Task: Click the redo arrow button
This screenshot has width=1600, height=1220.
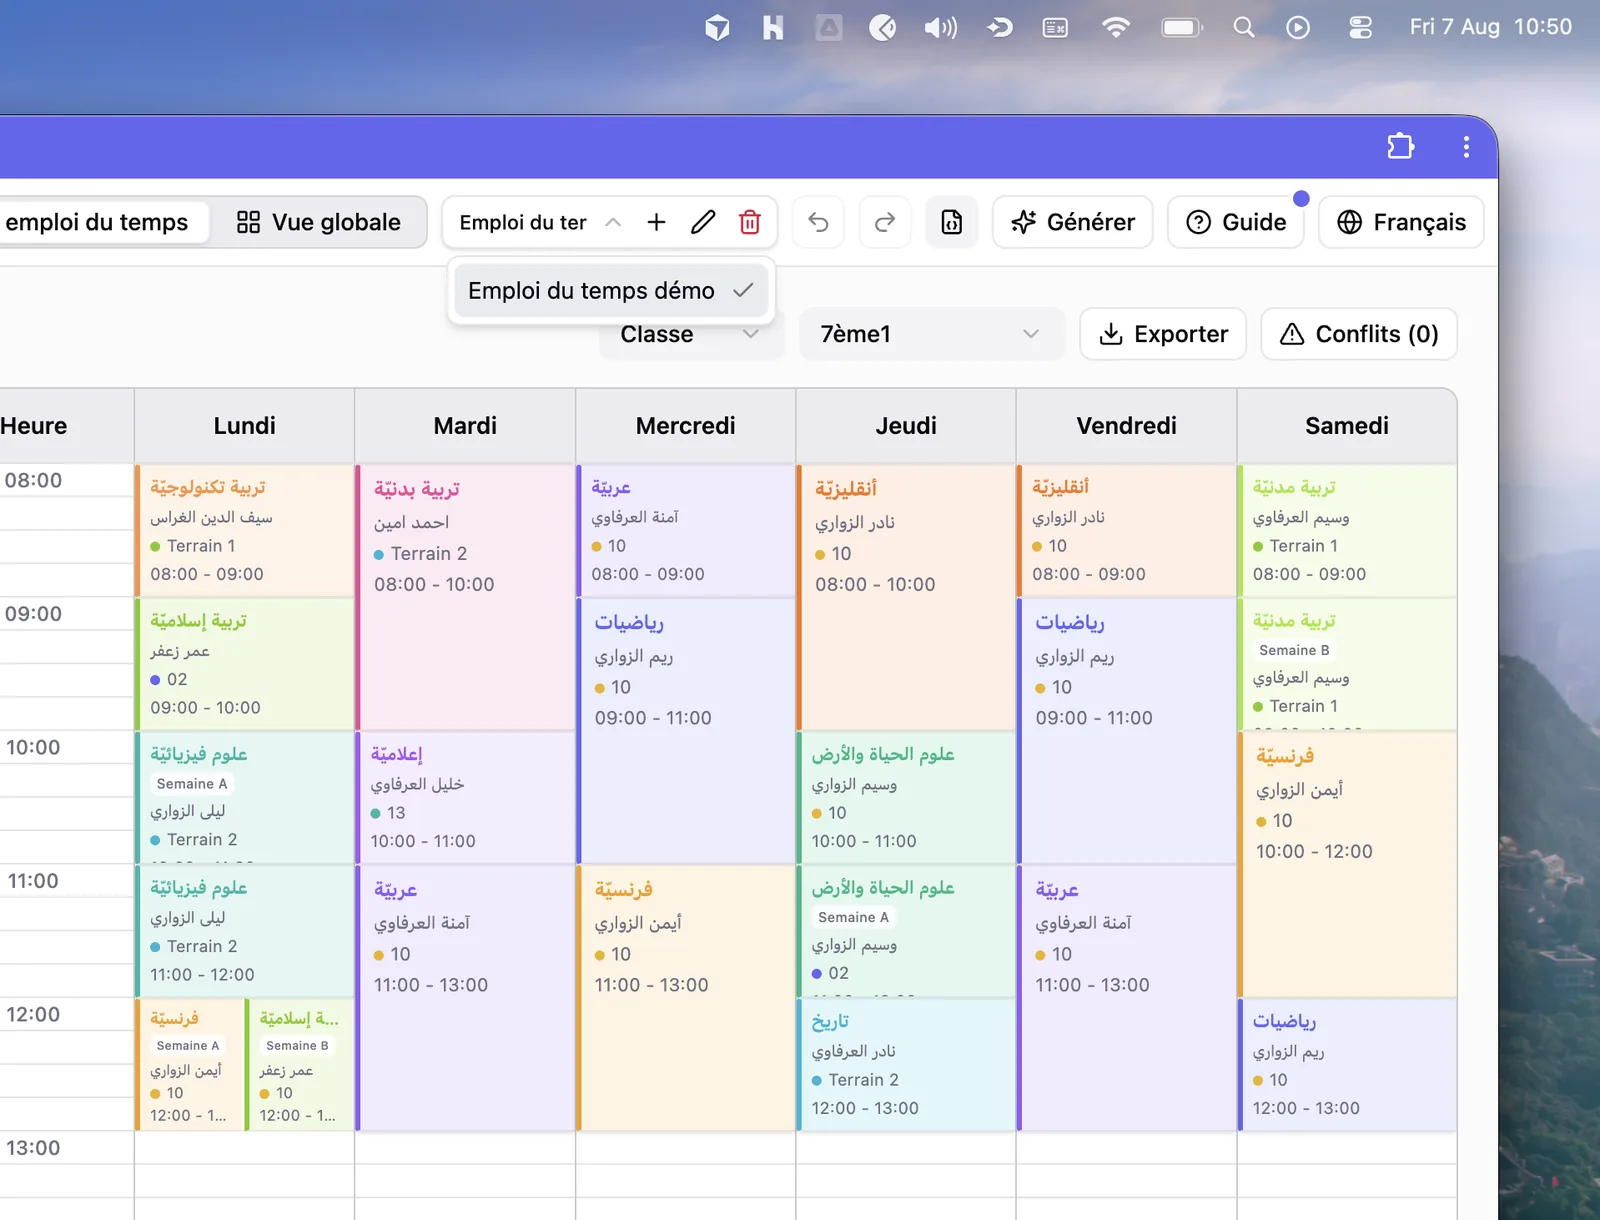Action: tap(885, 222)
